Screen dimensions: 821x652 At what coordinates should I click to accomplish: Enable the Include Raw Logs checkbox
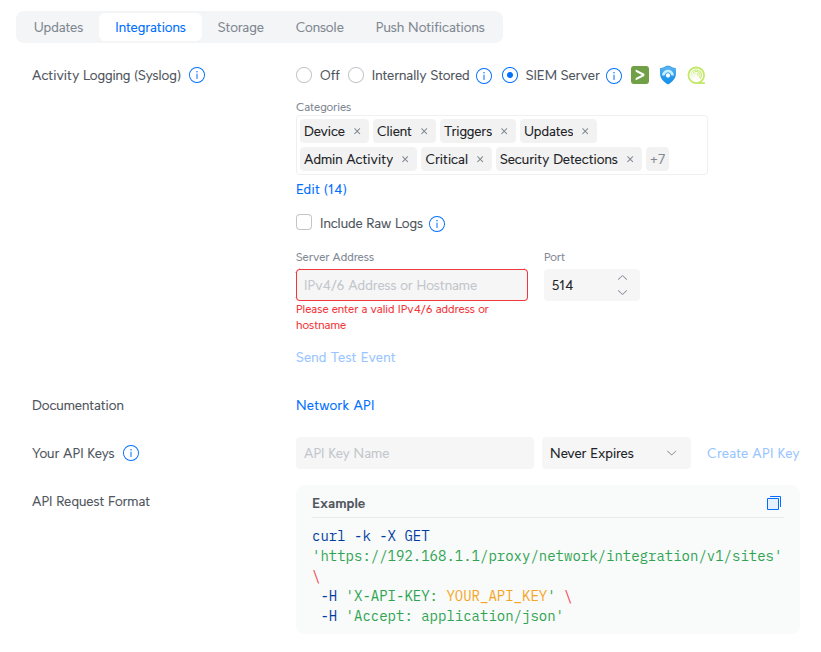pyautogui.click(x=304, y=223)
